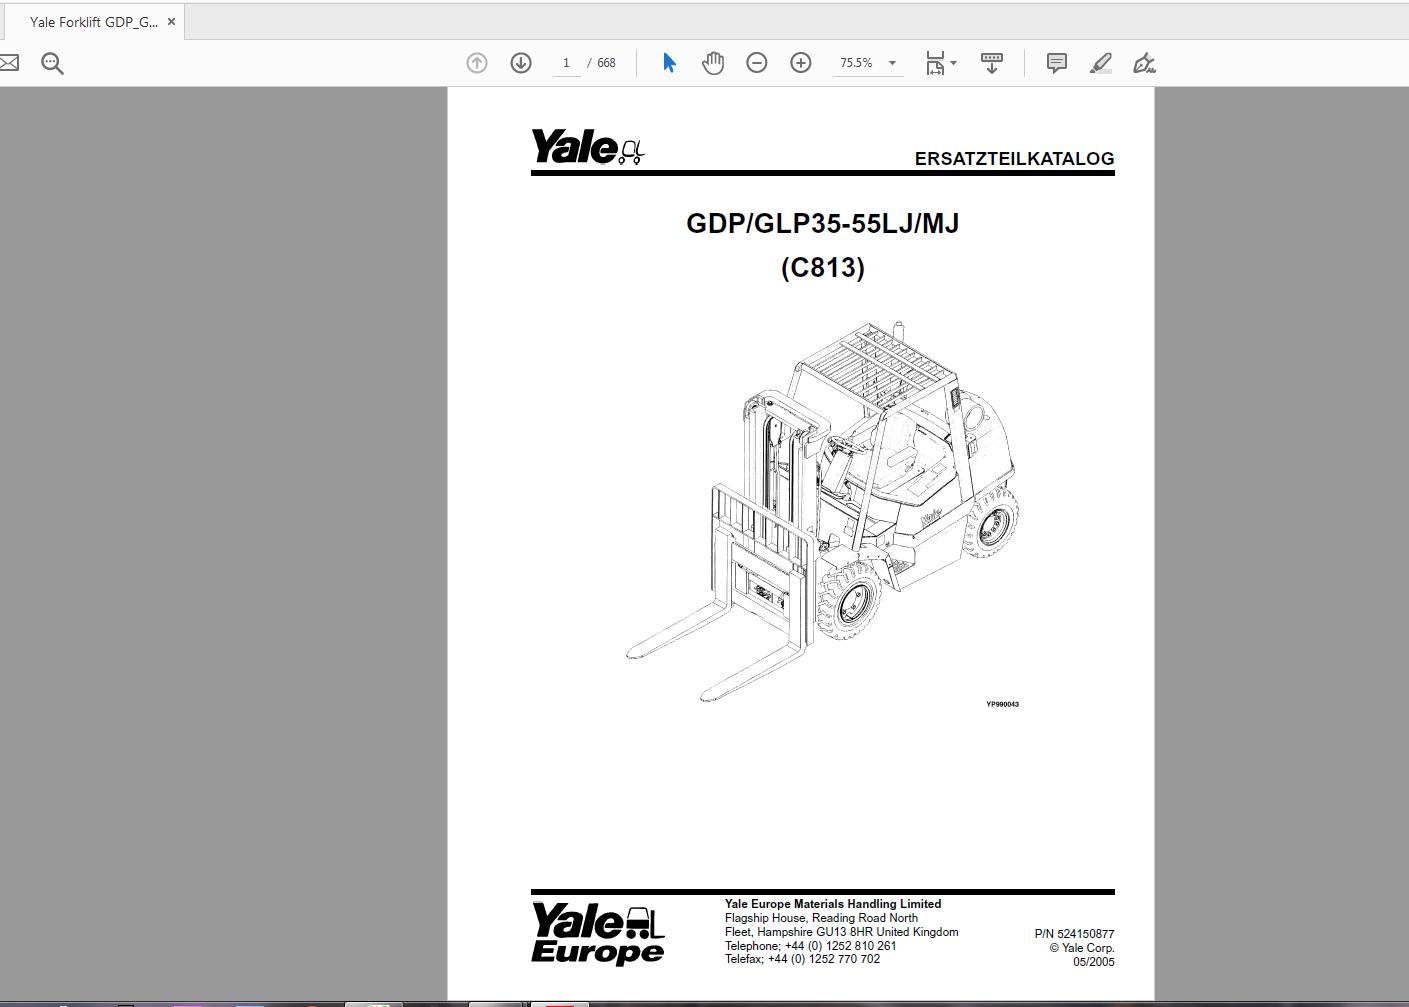Click Yale Europe Materials Handling Limited text
The image size is (1409, 1007).
pos(833,904)
